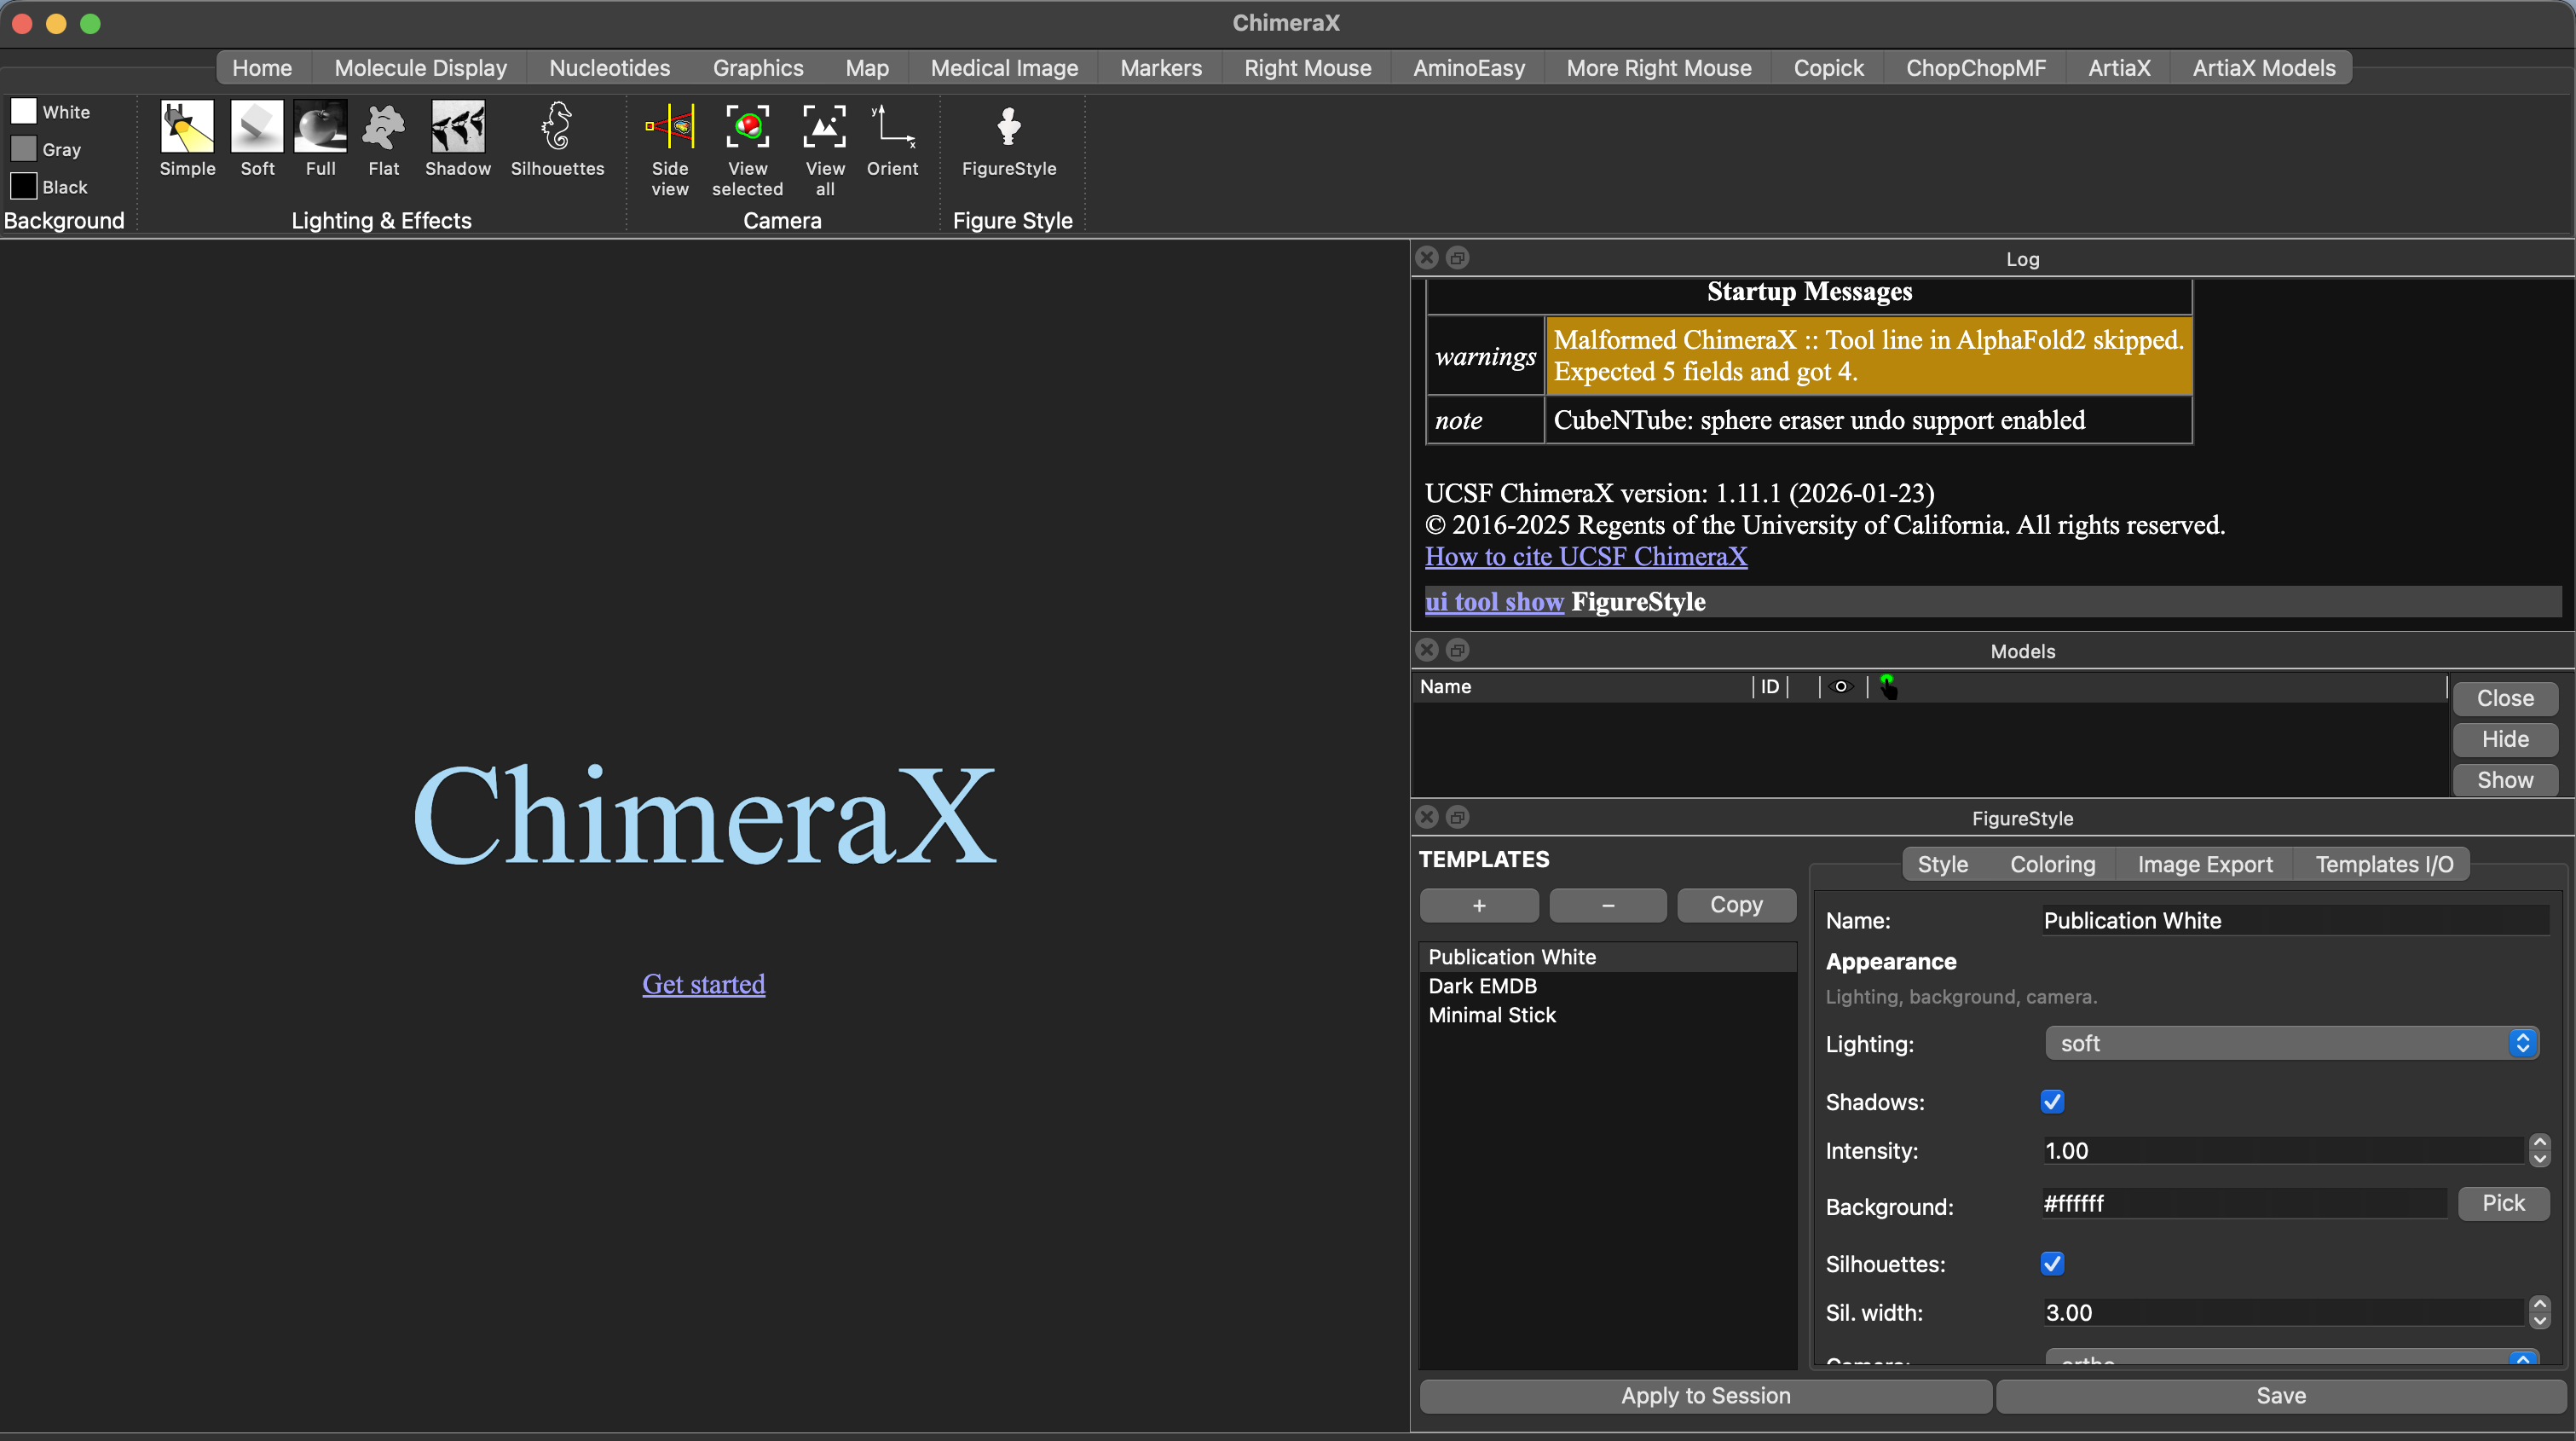Copy the selected template

pos(1736,905)
